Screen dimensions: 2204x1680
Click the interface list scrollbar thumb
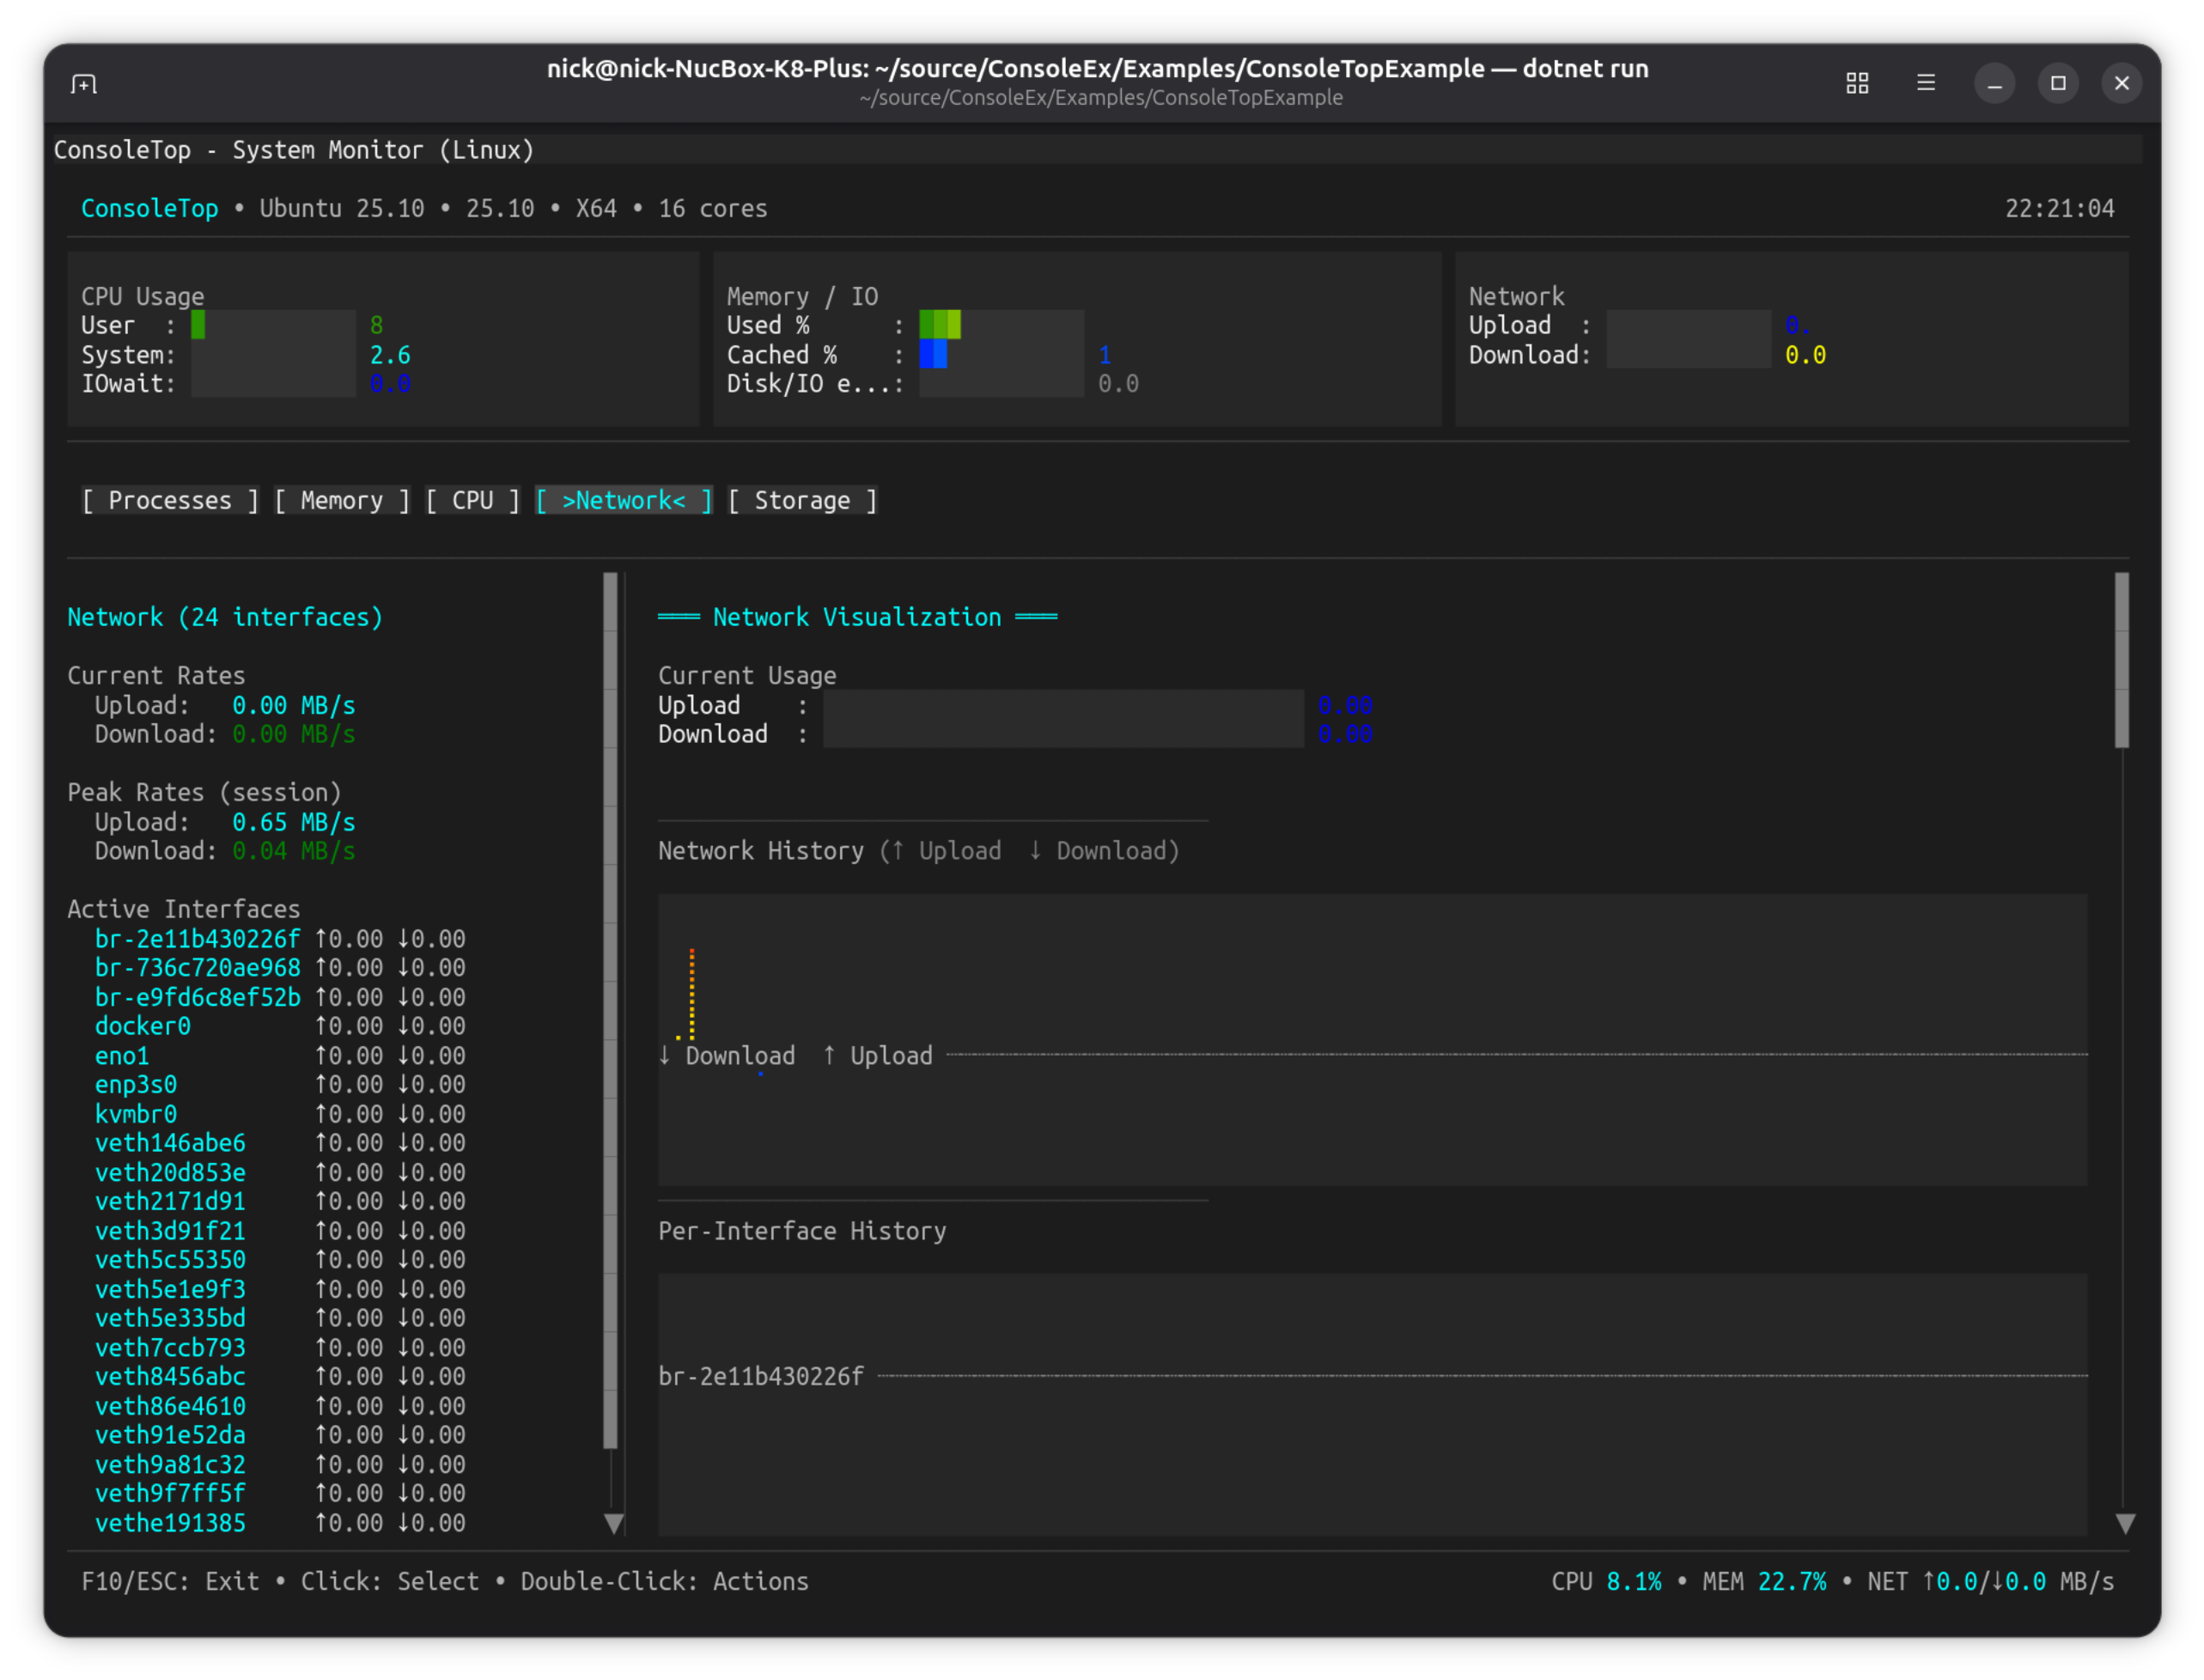click(611, 1010)
